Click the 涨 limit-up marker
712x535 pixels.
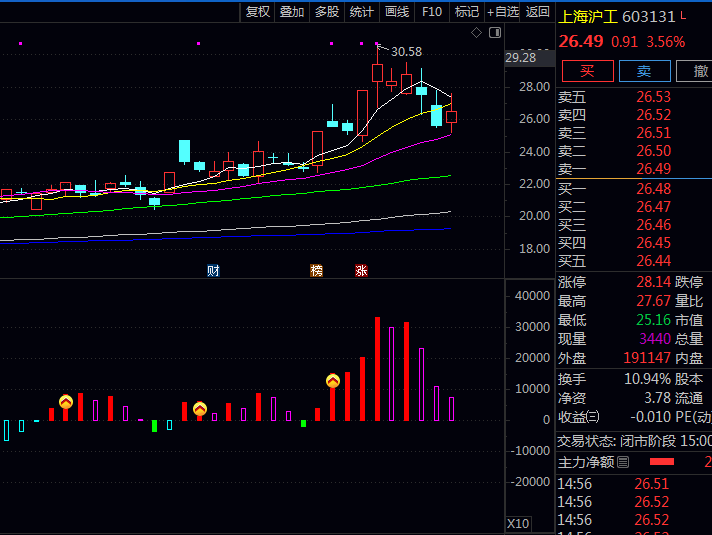[361, 271]
